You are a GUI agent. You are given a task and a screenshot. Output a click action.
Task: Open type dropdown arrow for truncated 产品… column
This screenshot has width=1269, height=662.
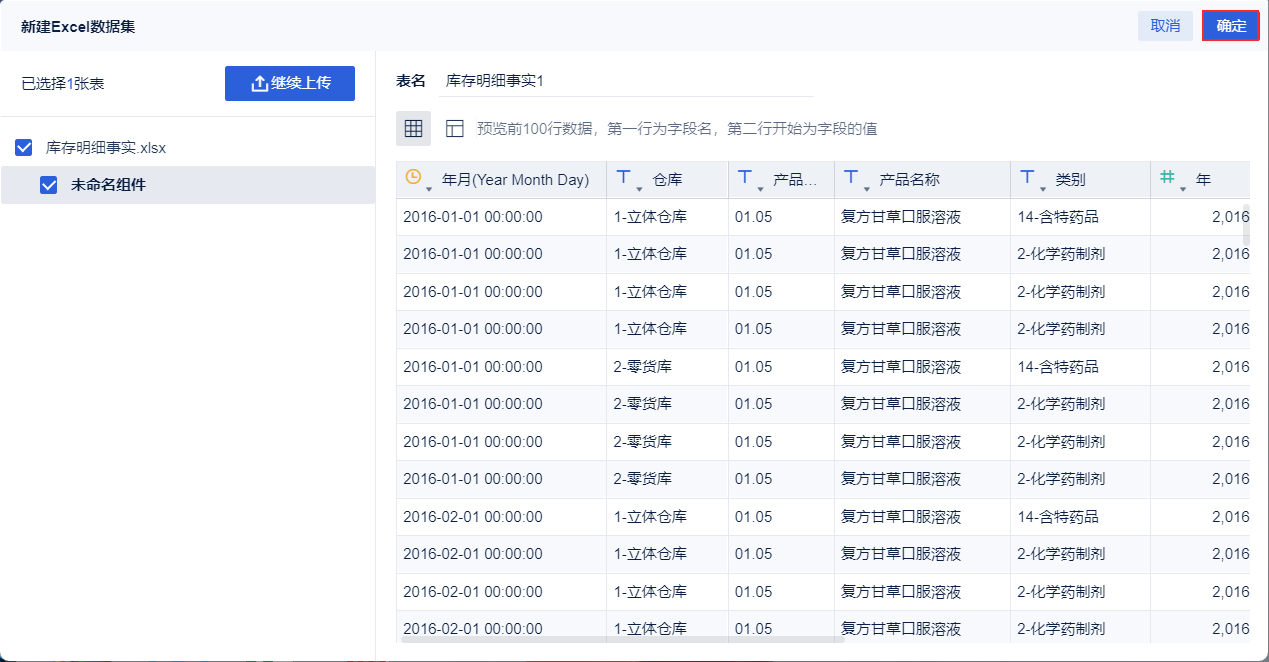(x=761, y=188)
